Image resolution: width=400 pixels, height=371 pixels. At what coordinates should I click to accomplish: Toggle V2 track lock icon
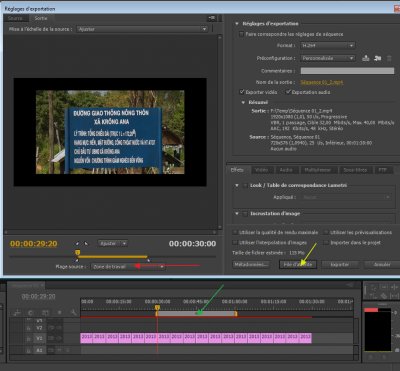click(29, 328)
